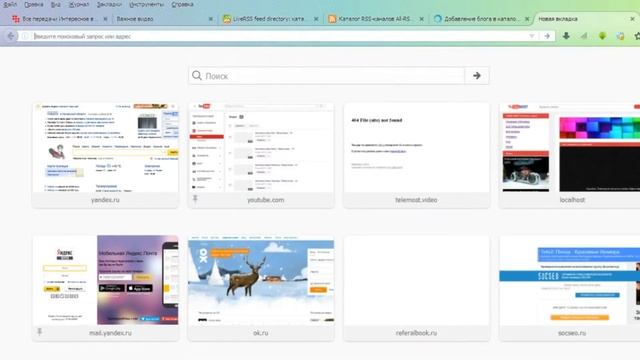Screen dimensions: 640x360
Task: Click the pin icon on the youtube.com tile
Action: tap(195, 199)
